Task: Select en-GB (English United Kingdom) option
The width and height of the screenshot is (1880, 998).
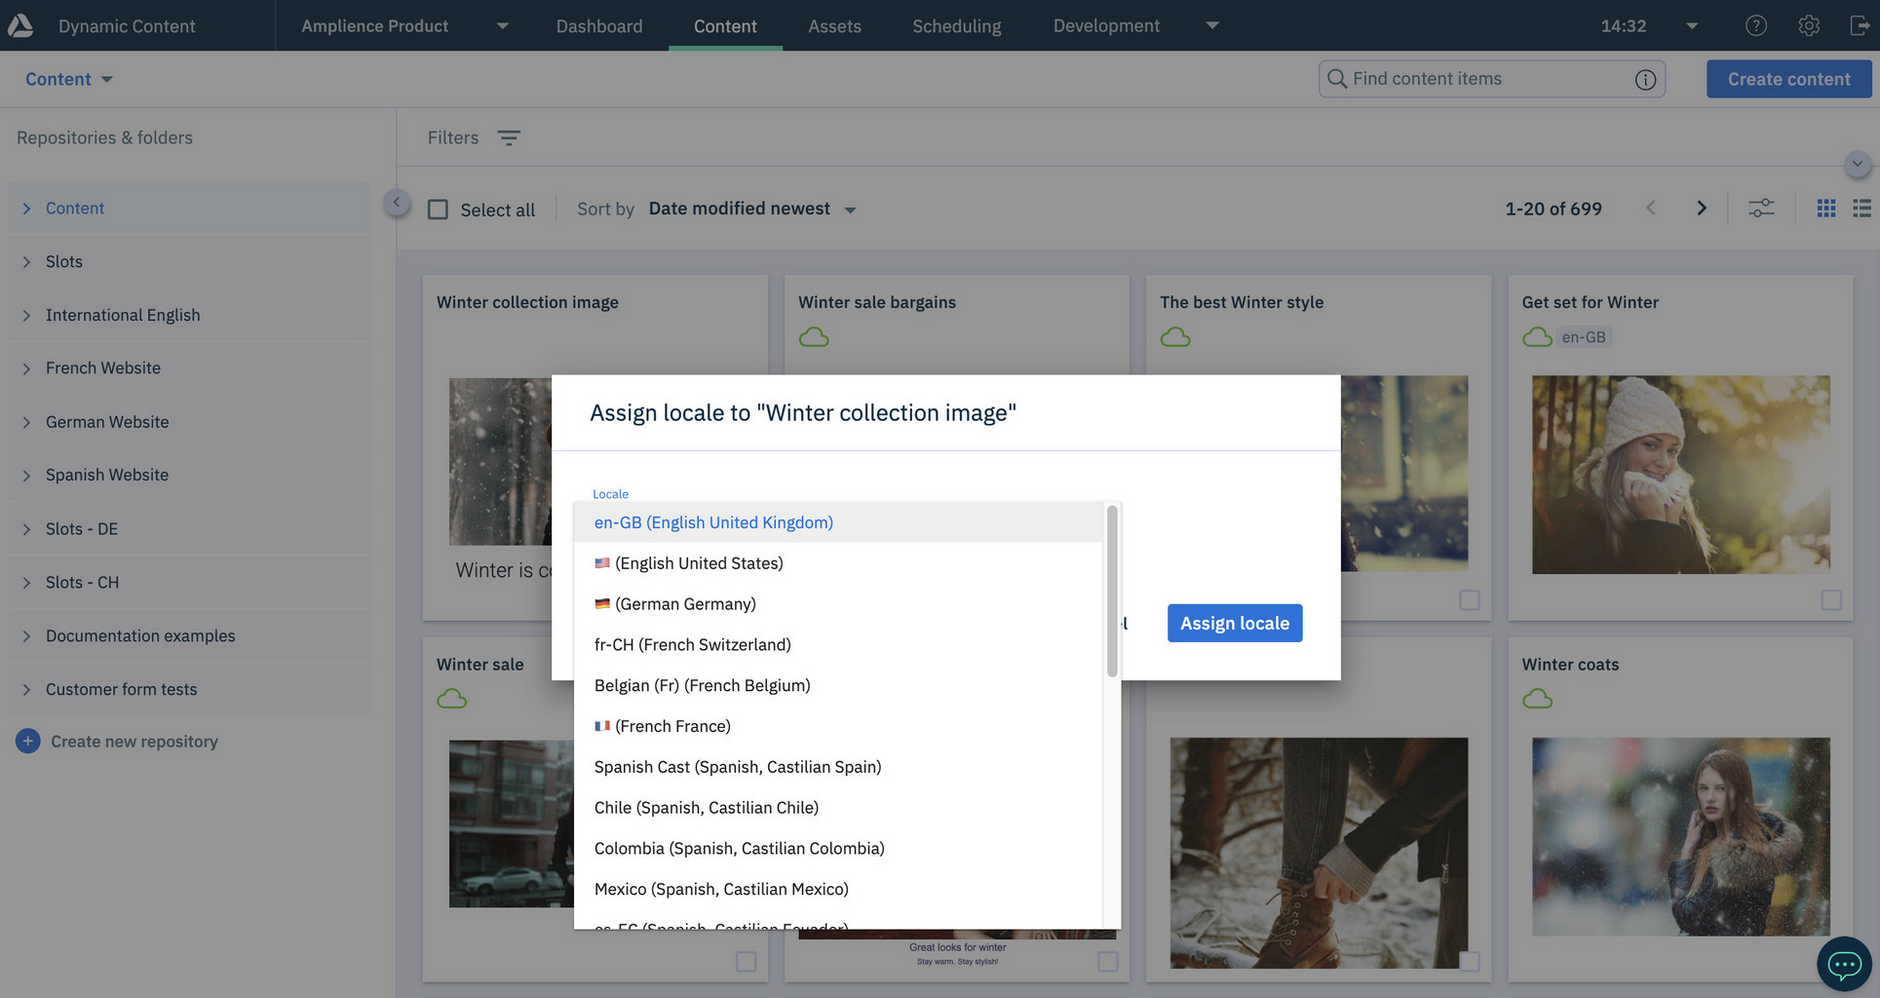Action: click(838, 522)
